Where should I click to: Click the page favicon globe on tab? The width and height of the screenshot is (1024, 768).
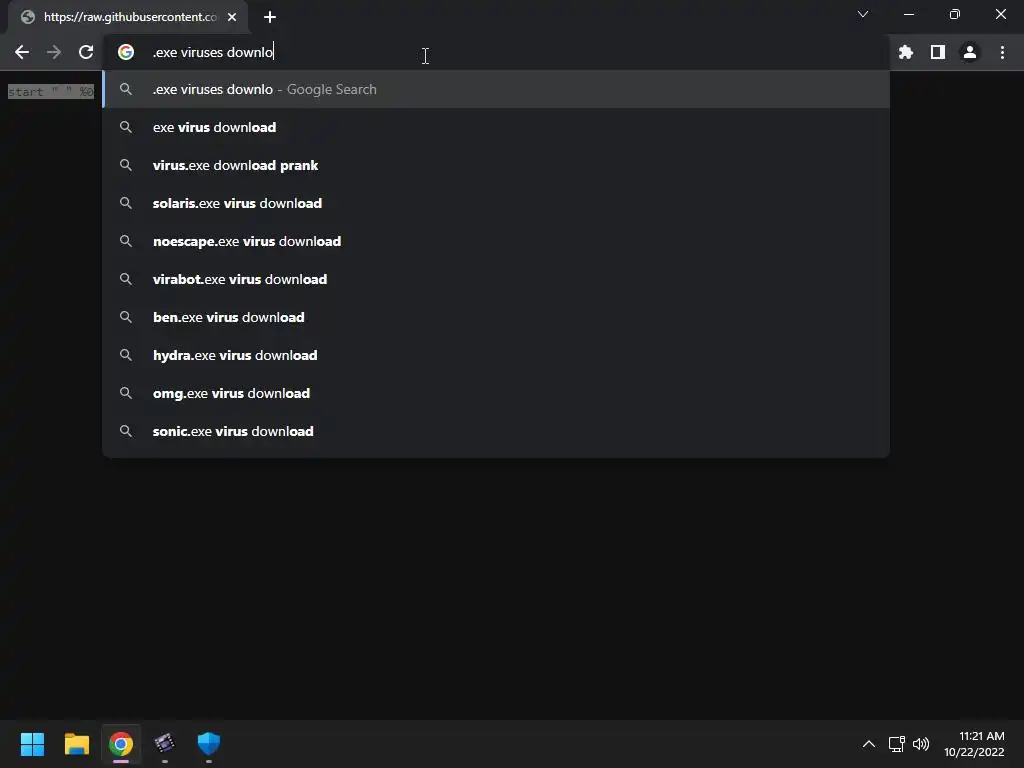[x=27, y=17]
